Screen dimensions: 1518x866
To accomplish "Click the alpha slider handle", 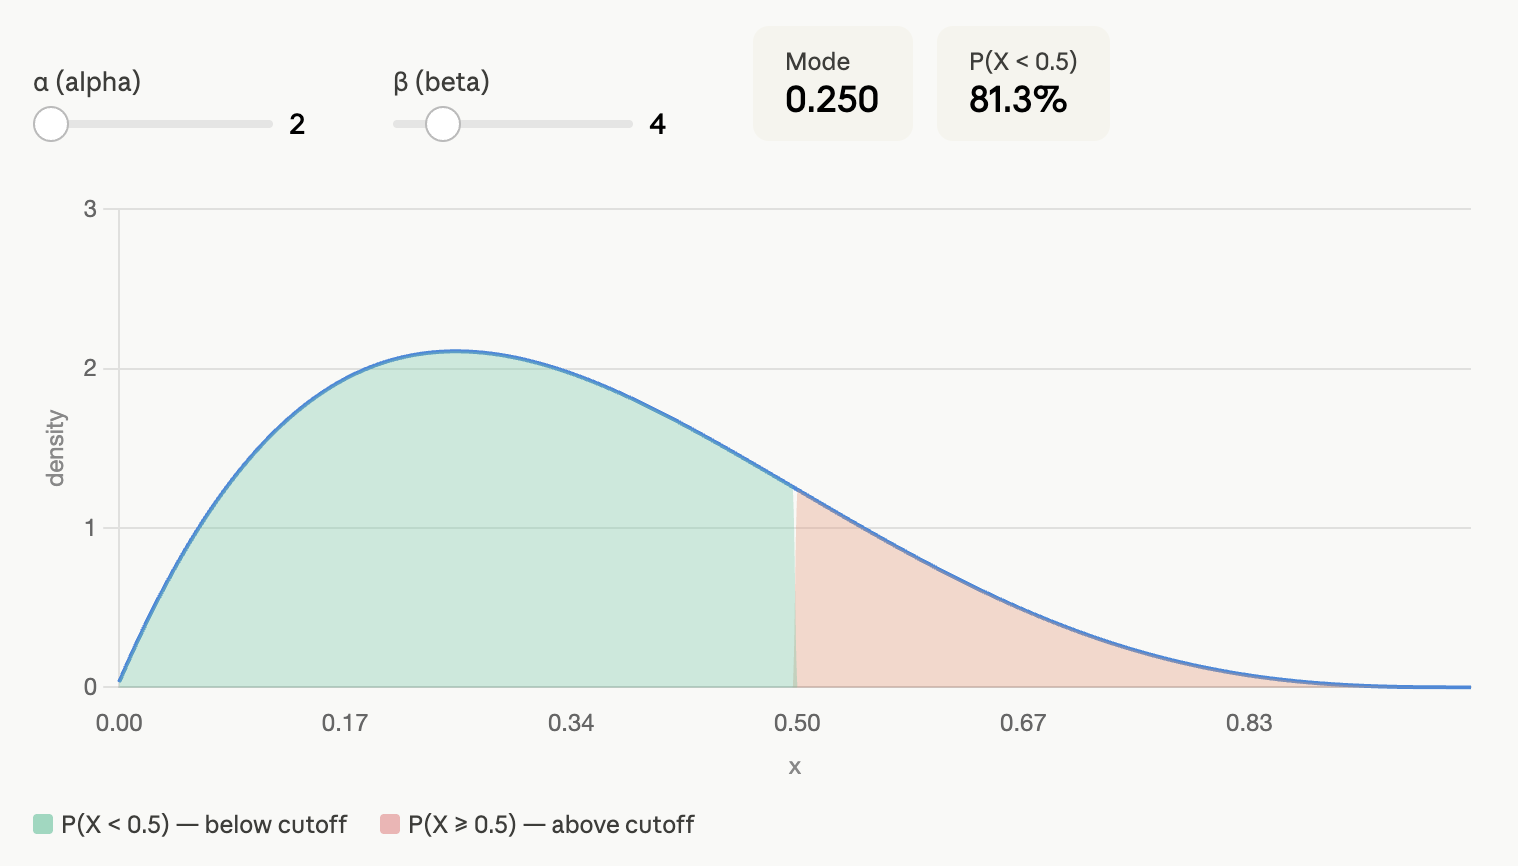I will pos(51,124).
